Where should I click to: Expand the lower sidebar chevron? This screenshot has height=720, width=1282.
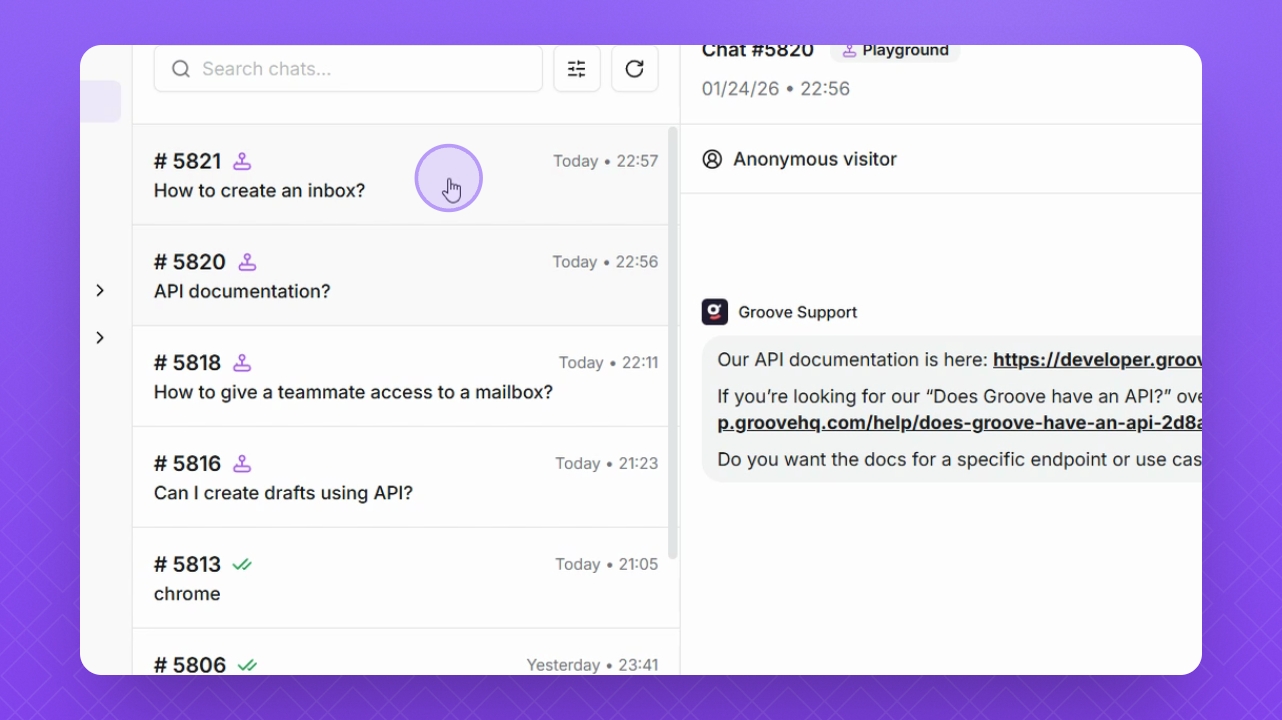pos(100,338)
